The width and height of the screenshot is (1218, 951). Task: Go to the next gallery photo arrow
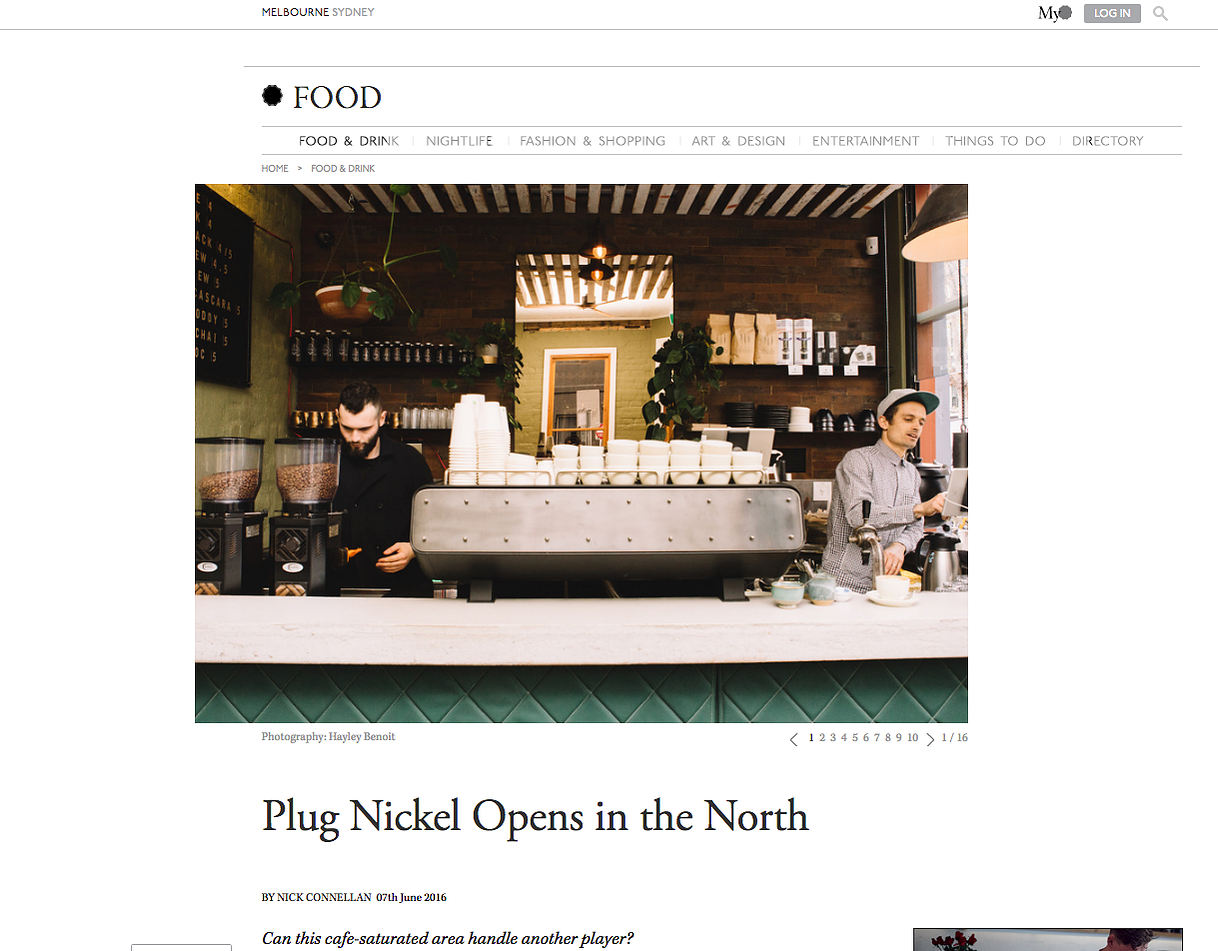click(x=930, y=739)
